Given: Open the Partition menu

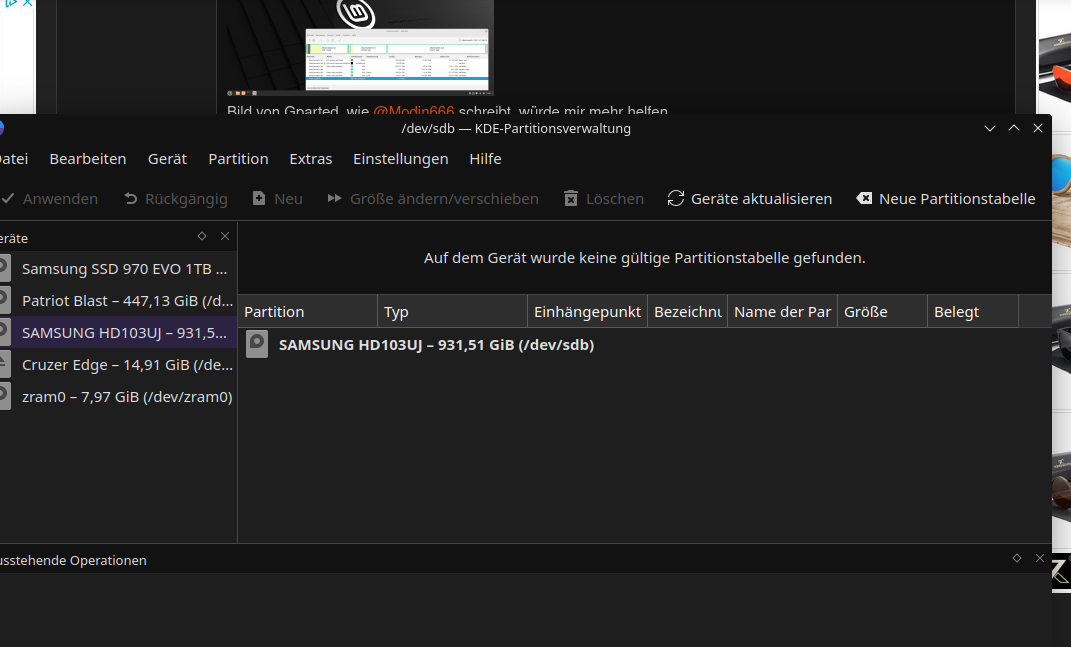Looking at the screenshot, I should coord(238,159).
